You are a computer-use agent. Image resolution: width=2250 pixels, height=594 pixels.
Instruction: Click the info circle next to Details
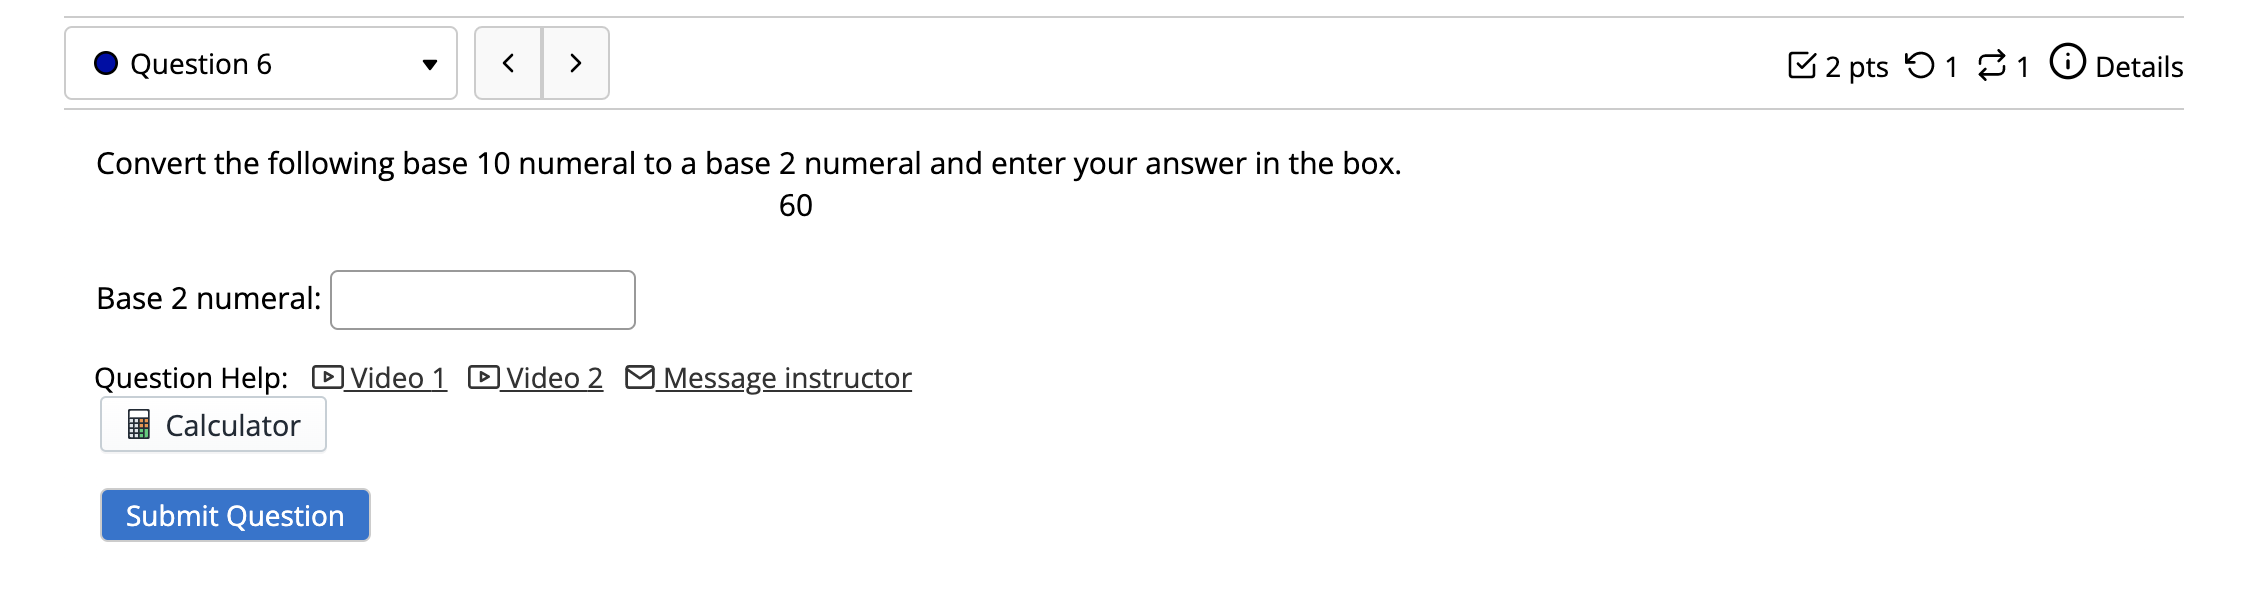click(x=2067, y=63)
